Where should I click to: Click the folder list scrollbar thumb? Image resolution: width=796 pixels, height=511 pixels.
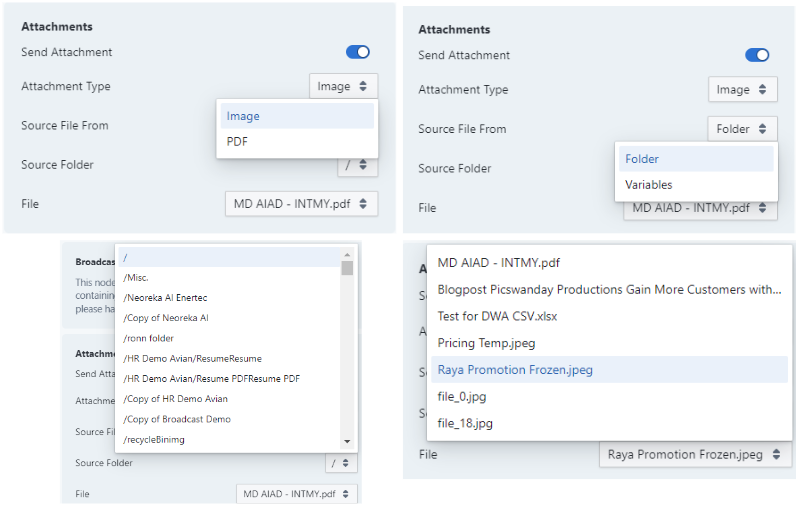[x=347, y=267]
